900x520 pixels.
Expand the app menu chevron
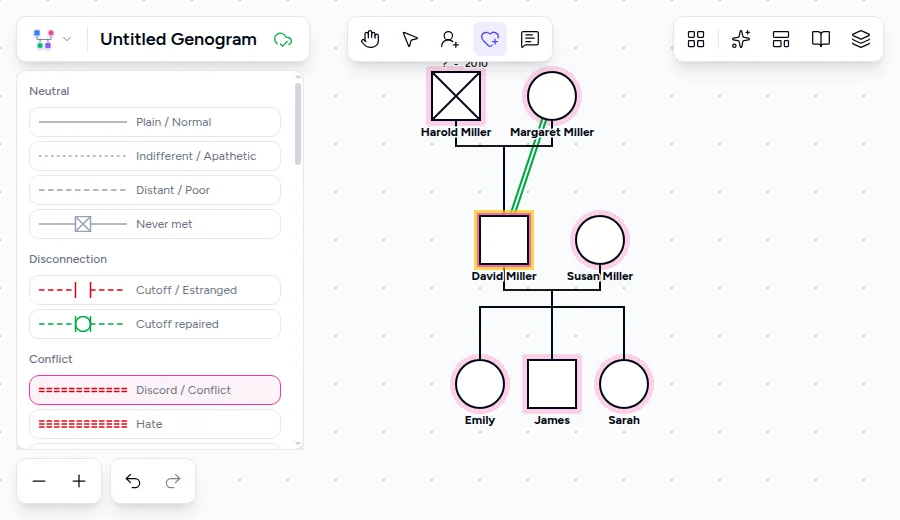67,39
